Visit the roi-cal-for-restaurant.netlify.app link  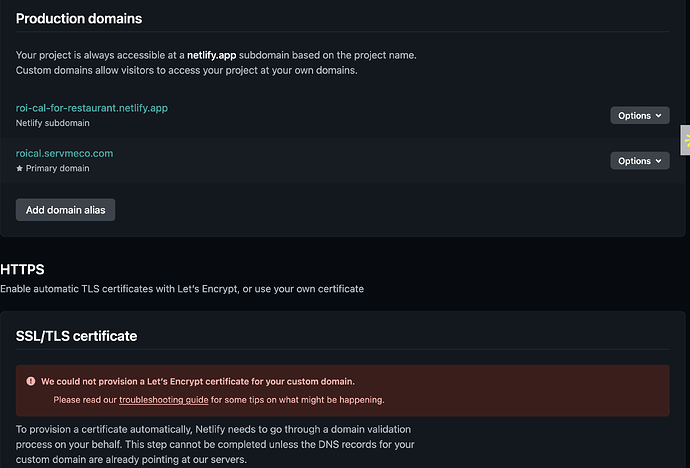click(x=92, y=108)
